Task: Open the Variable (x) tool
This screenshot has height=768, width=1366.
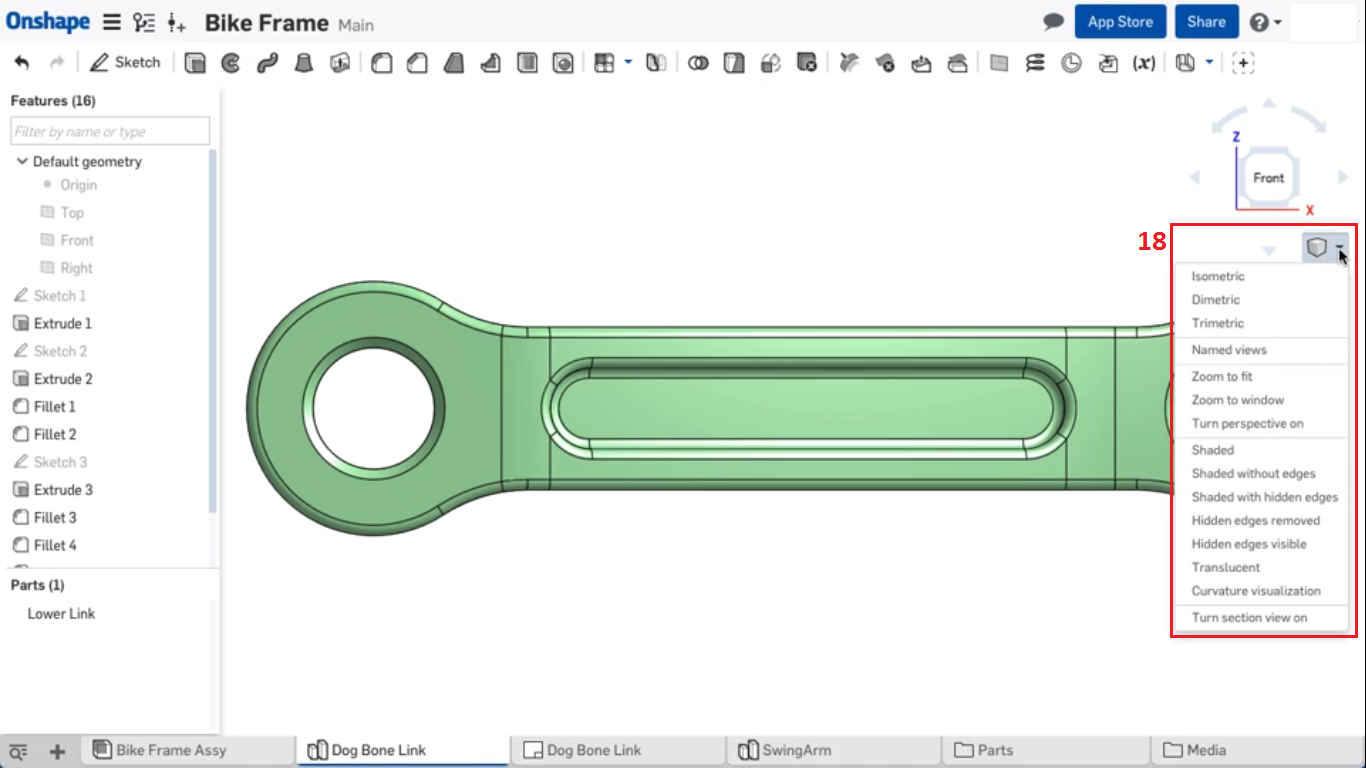Action: [1145, 62]
